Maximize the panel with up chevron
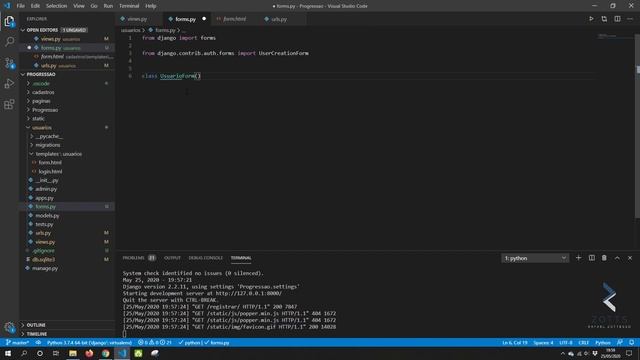The height and width of the screenshot is (360, 640). pos(617,258)
